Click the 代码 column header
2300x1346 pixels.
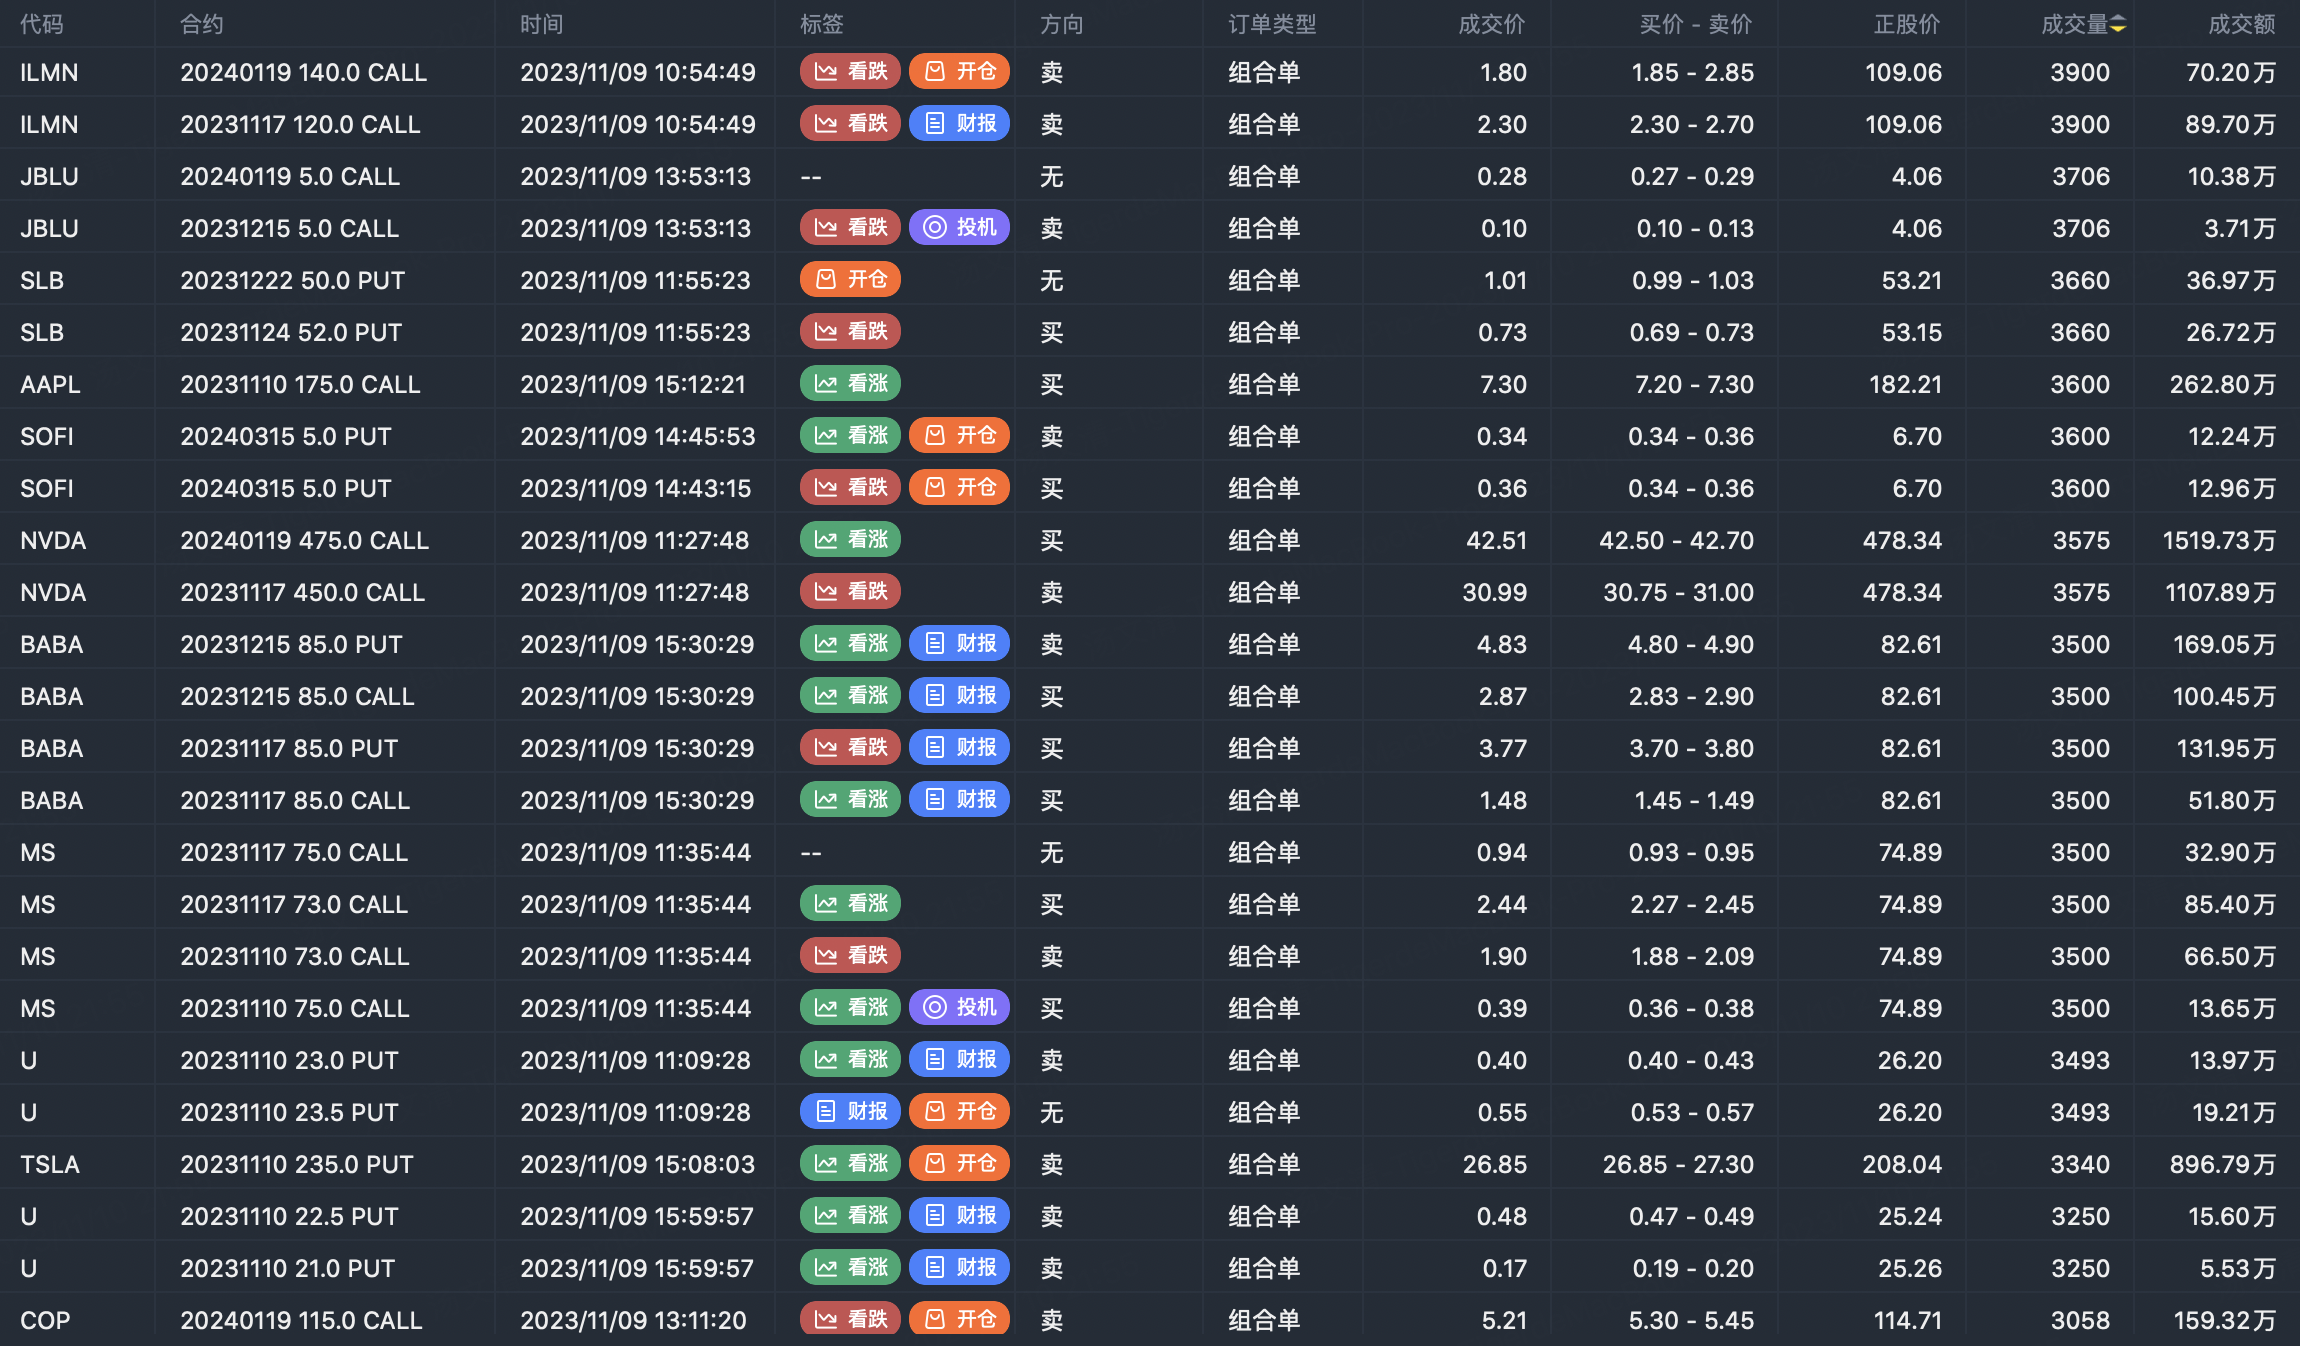(x=42, y=24)
